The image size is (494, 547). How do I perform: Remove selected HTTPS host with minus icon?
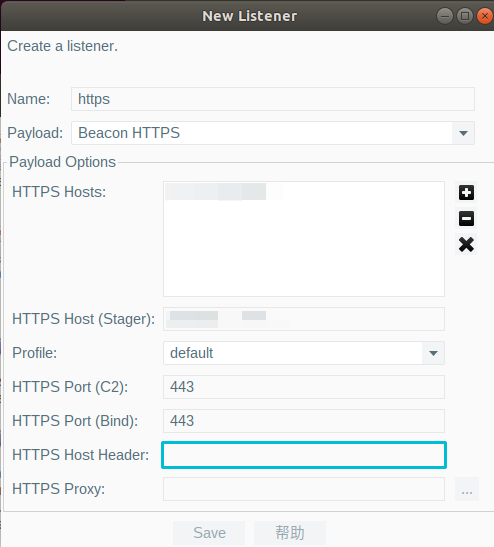click(x=466, y=218)
